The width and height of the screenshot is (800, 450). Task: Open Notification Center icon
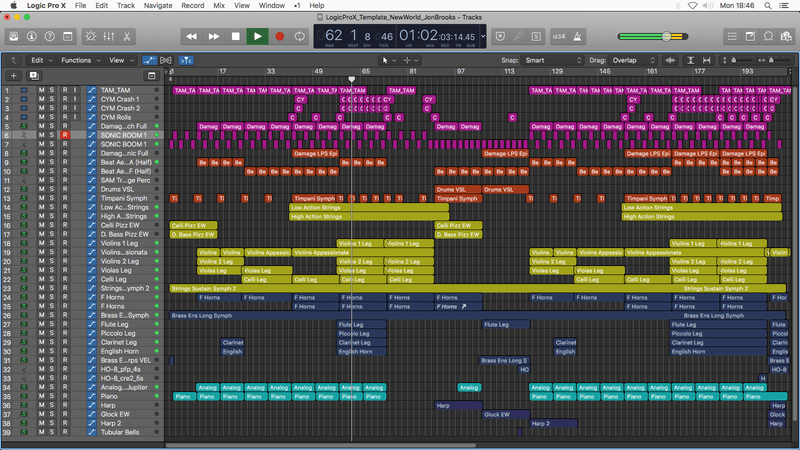coord(784,5)
